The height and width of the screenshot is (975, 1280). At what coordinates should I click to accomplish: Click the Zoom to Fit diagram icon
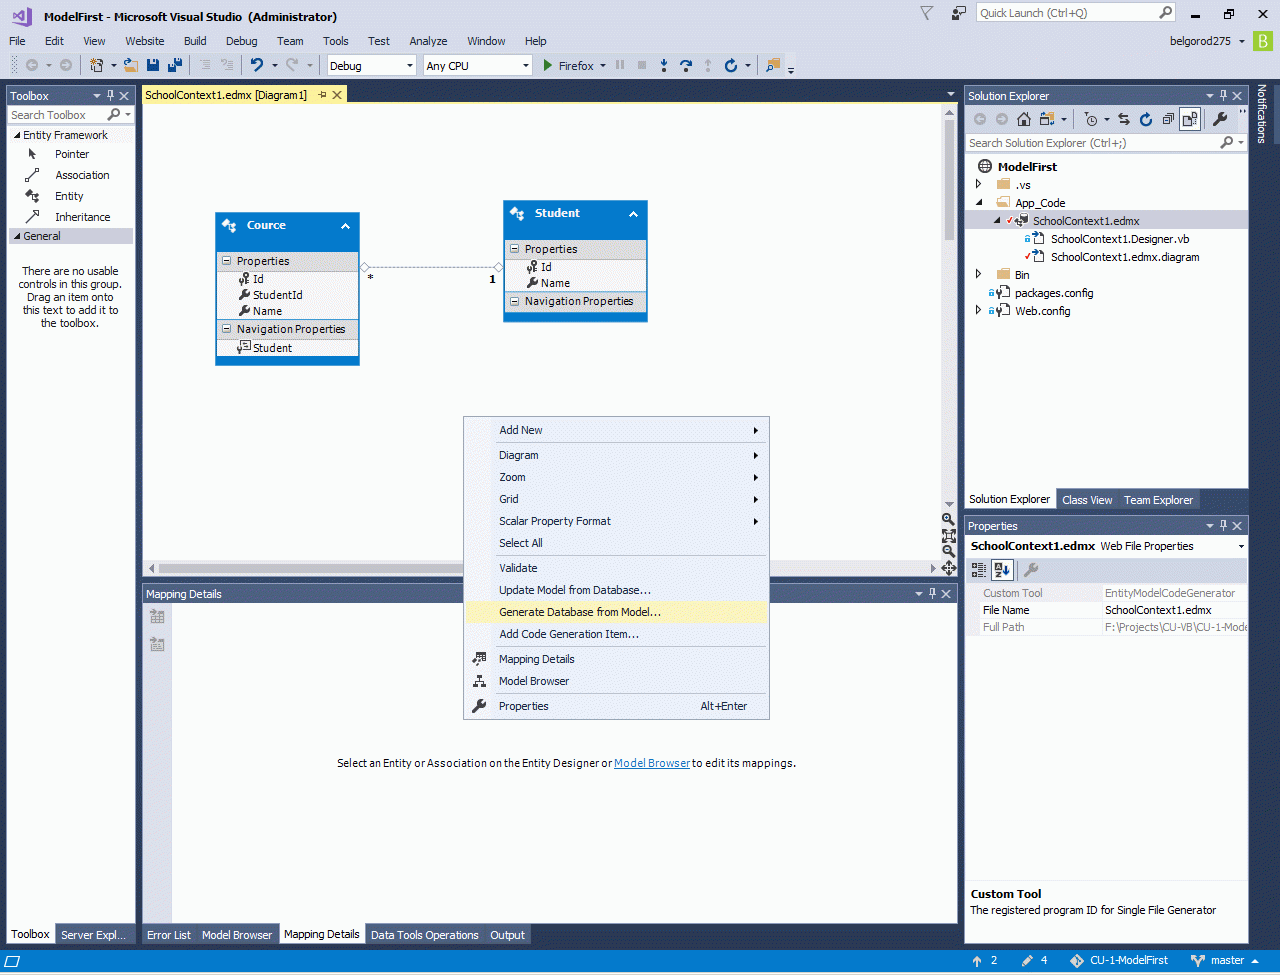(948, 535)
